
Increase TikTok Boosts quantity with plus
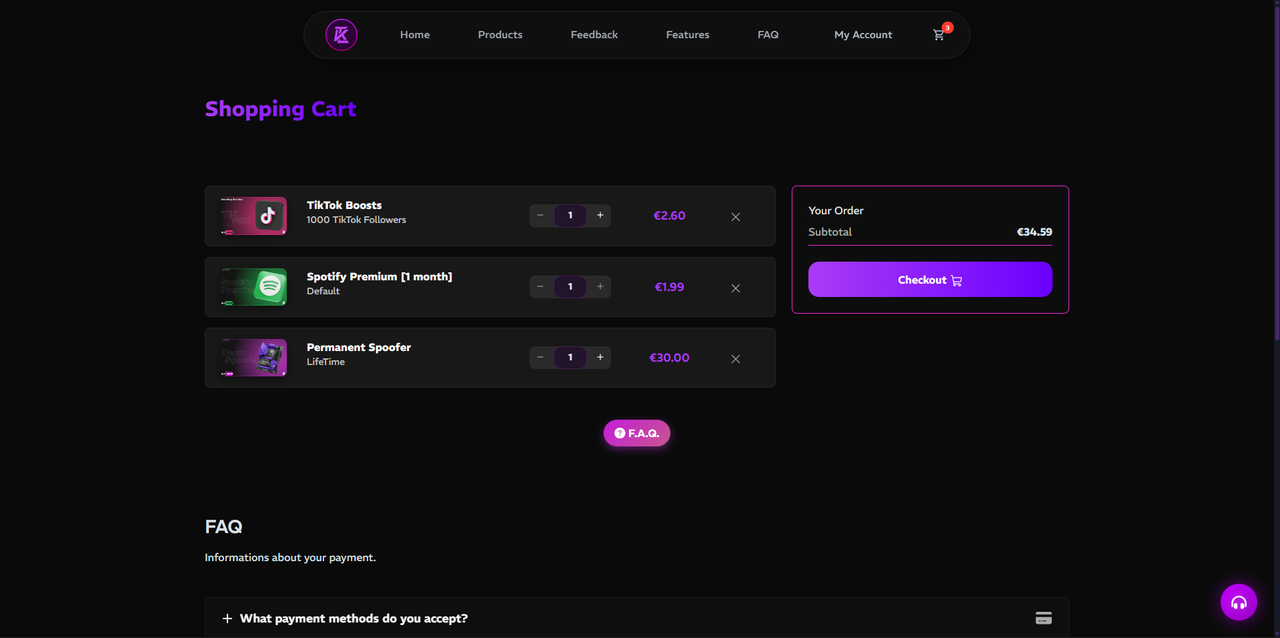pos(600,215)
